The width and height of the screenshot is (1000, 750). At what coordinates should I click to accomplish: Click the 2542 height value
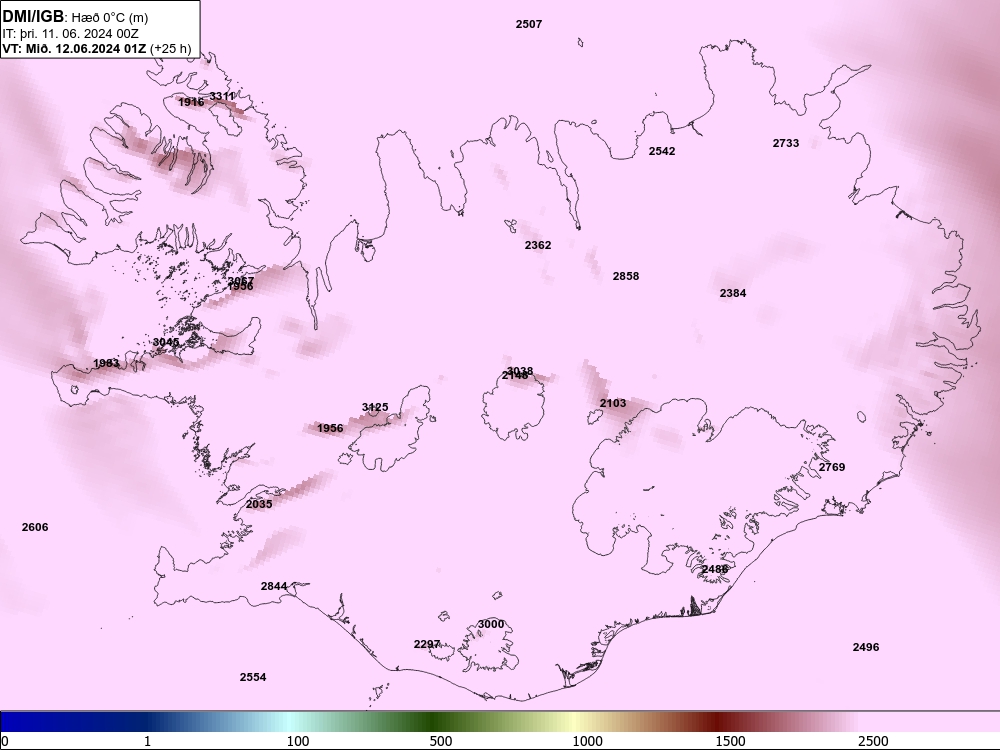point(662,151)
